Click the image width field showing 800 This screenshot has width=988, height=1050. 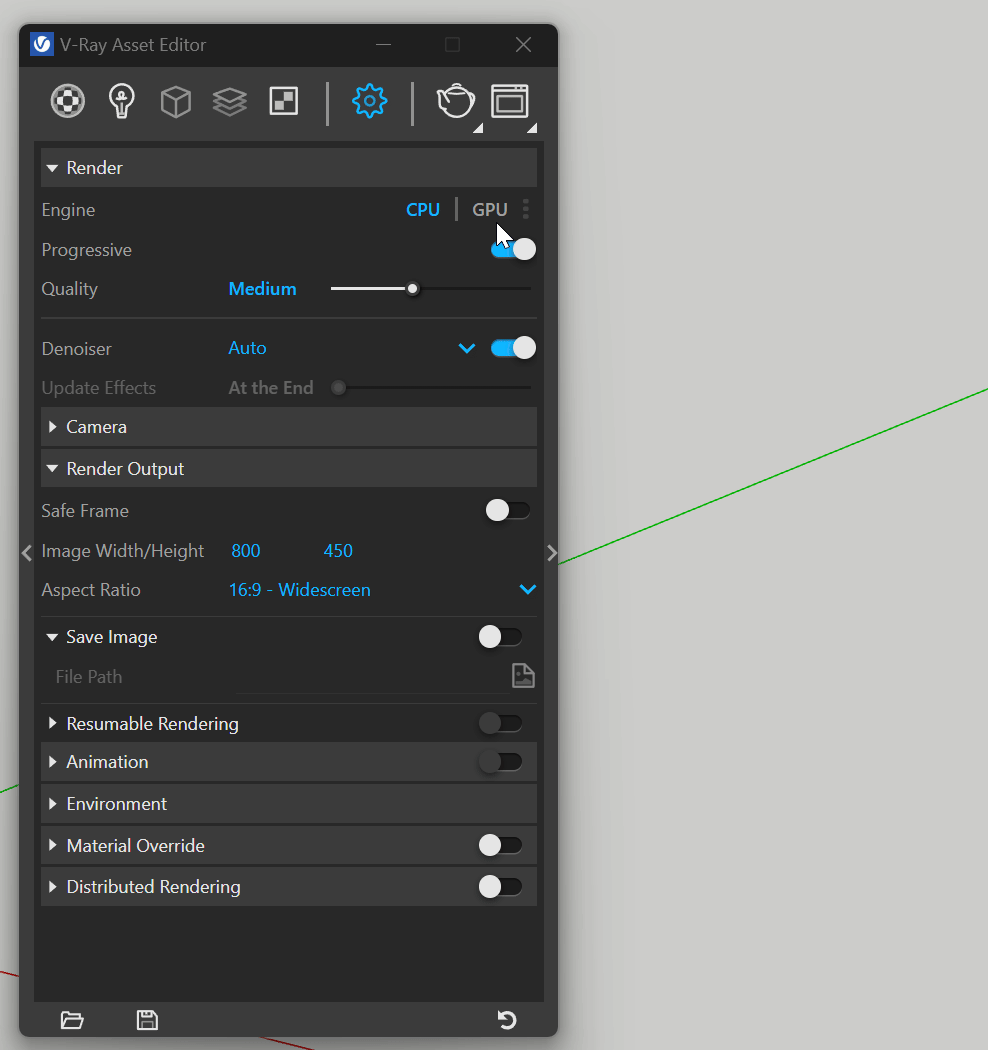click(x=246, y=551)
